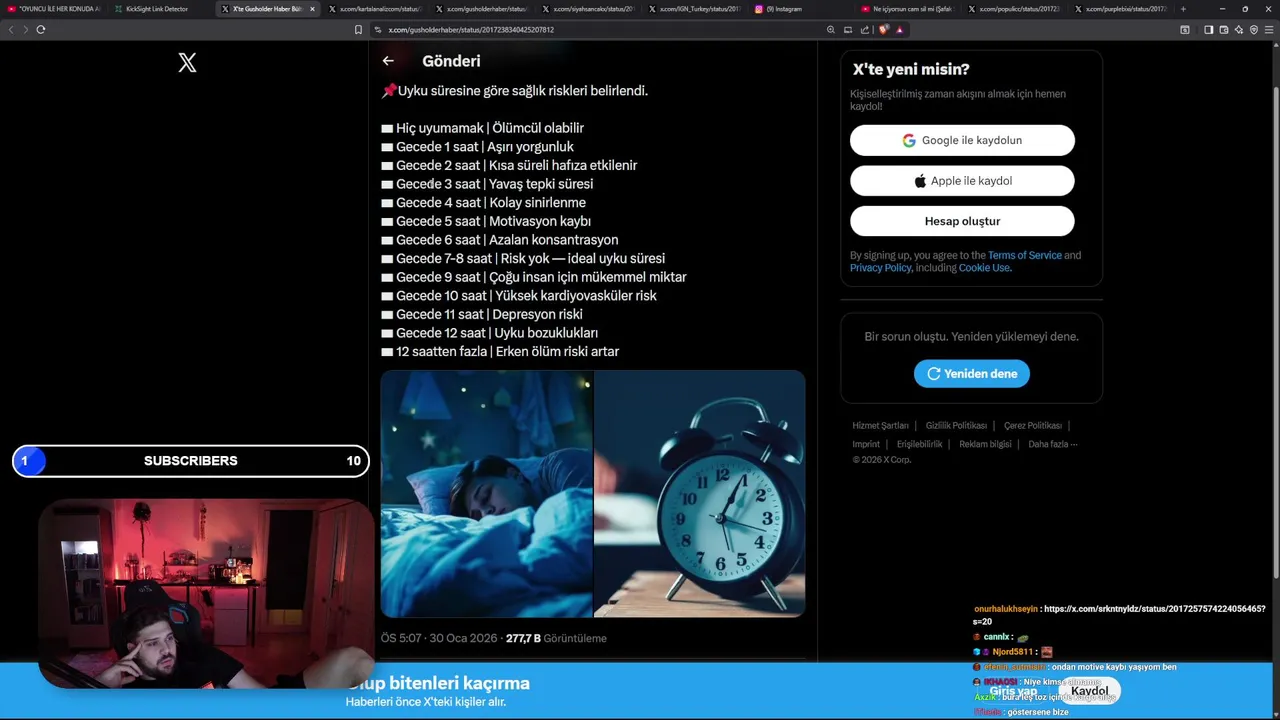Open the Brave Rewards triangle icon
This screenshot has width=1280, height=720.
coord(899,30)
